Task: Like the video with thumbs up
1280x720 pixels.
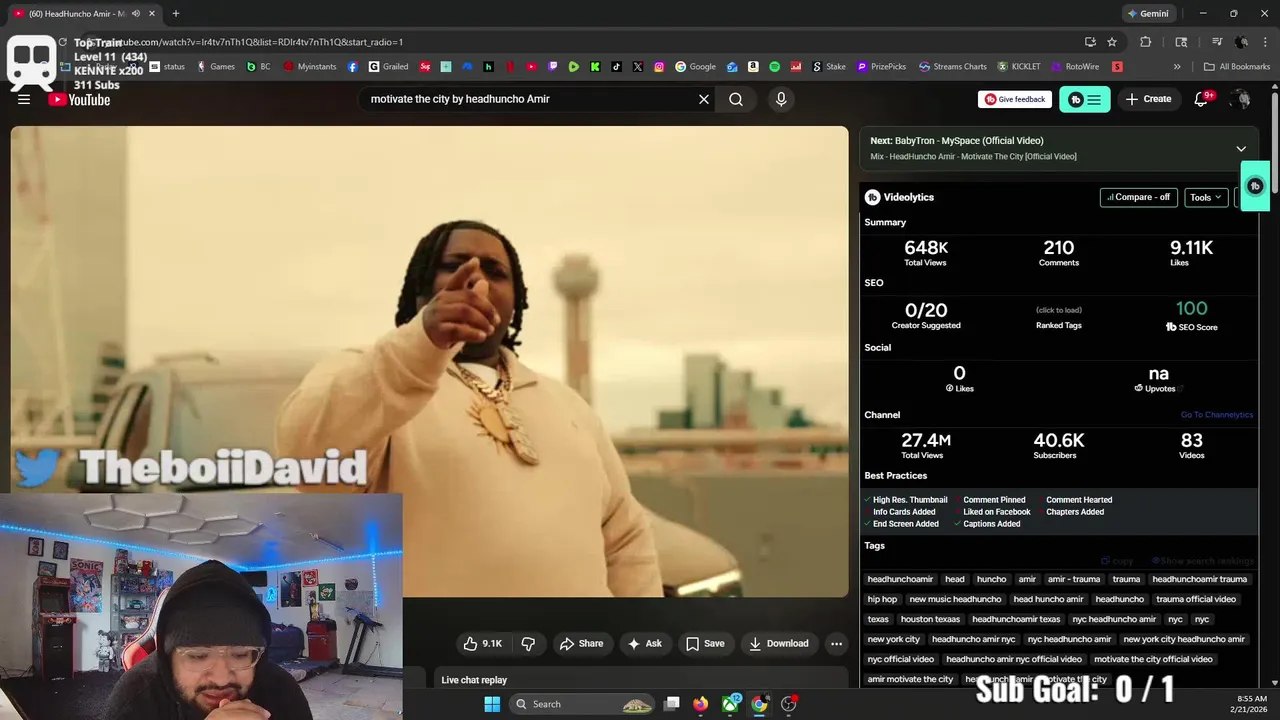Action: coord(482,644)
